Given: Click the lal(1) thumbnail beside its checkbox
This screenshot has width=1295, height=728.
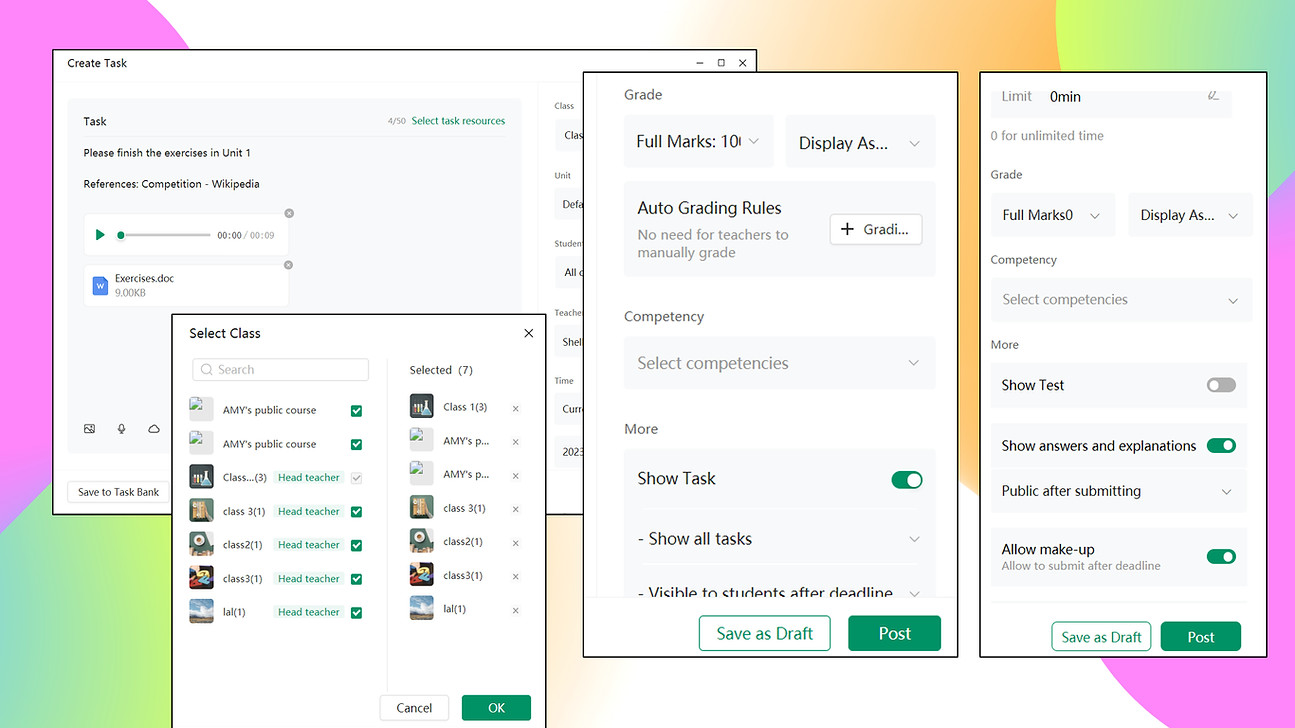Looking at the screenshot, I should (x=201, y=611).
